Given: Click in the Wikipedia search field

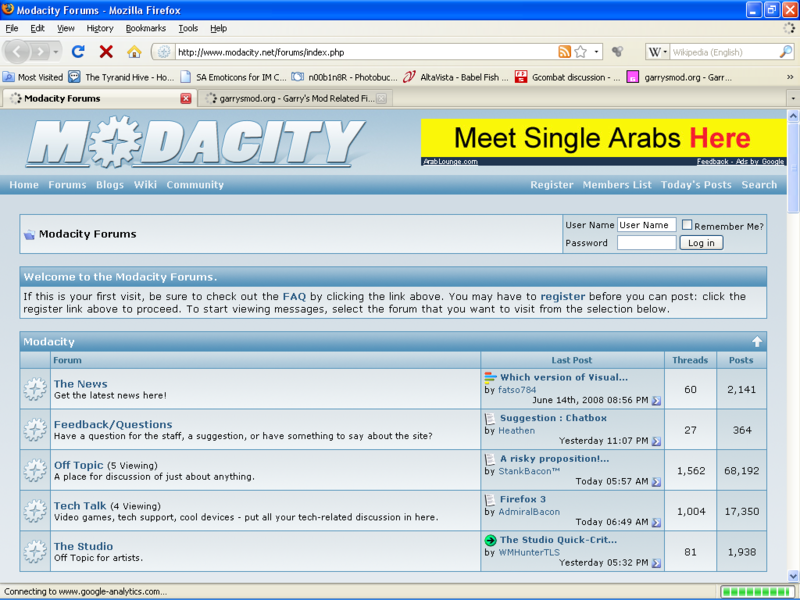Looking at the screenshot, I should pyautogui.click(x=724, y=52).
